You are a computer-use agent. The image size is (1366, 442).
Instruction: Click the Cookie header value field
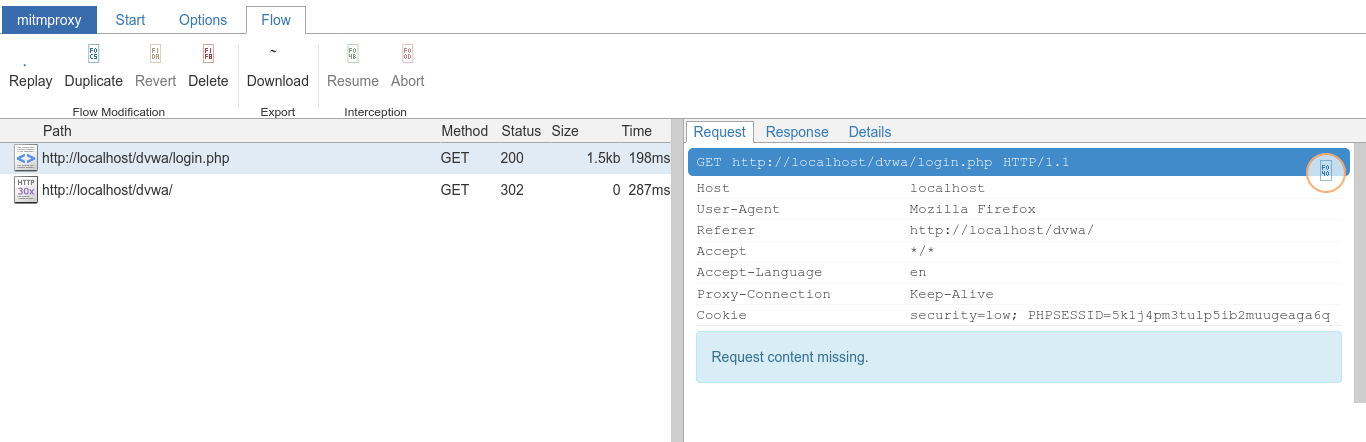1119,315
